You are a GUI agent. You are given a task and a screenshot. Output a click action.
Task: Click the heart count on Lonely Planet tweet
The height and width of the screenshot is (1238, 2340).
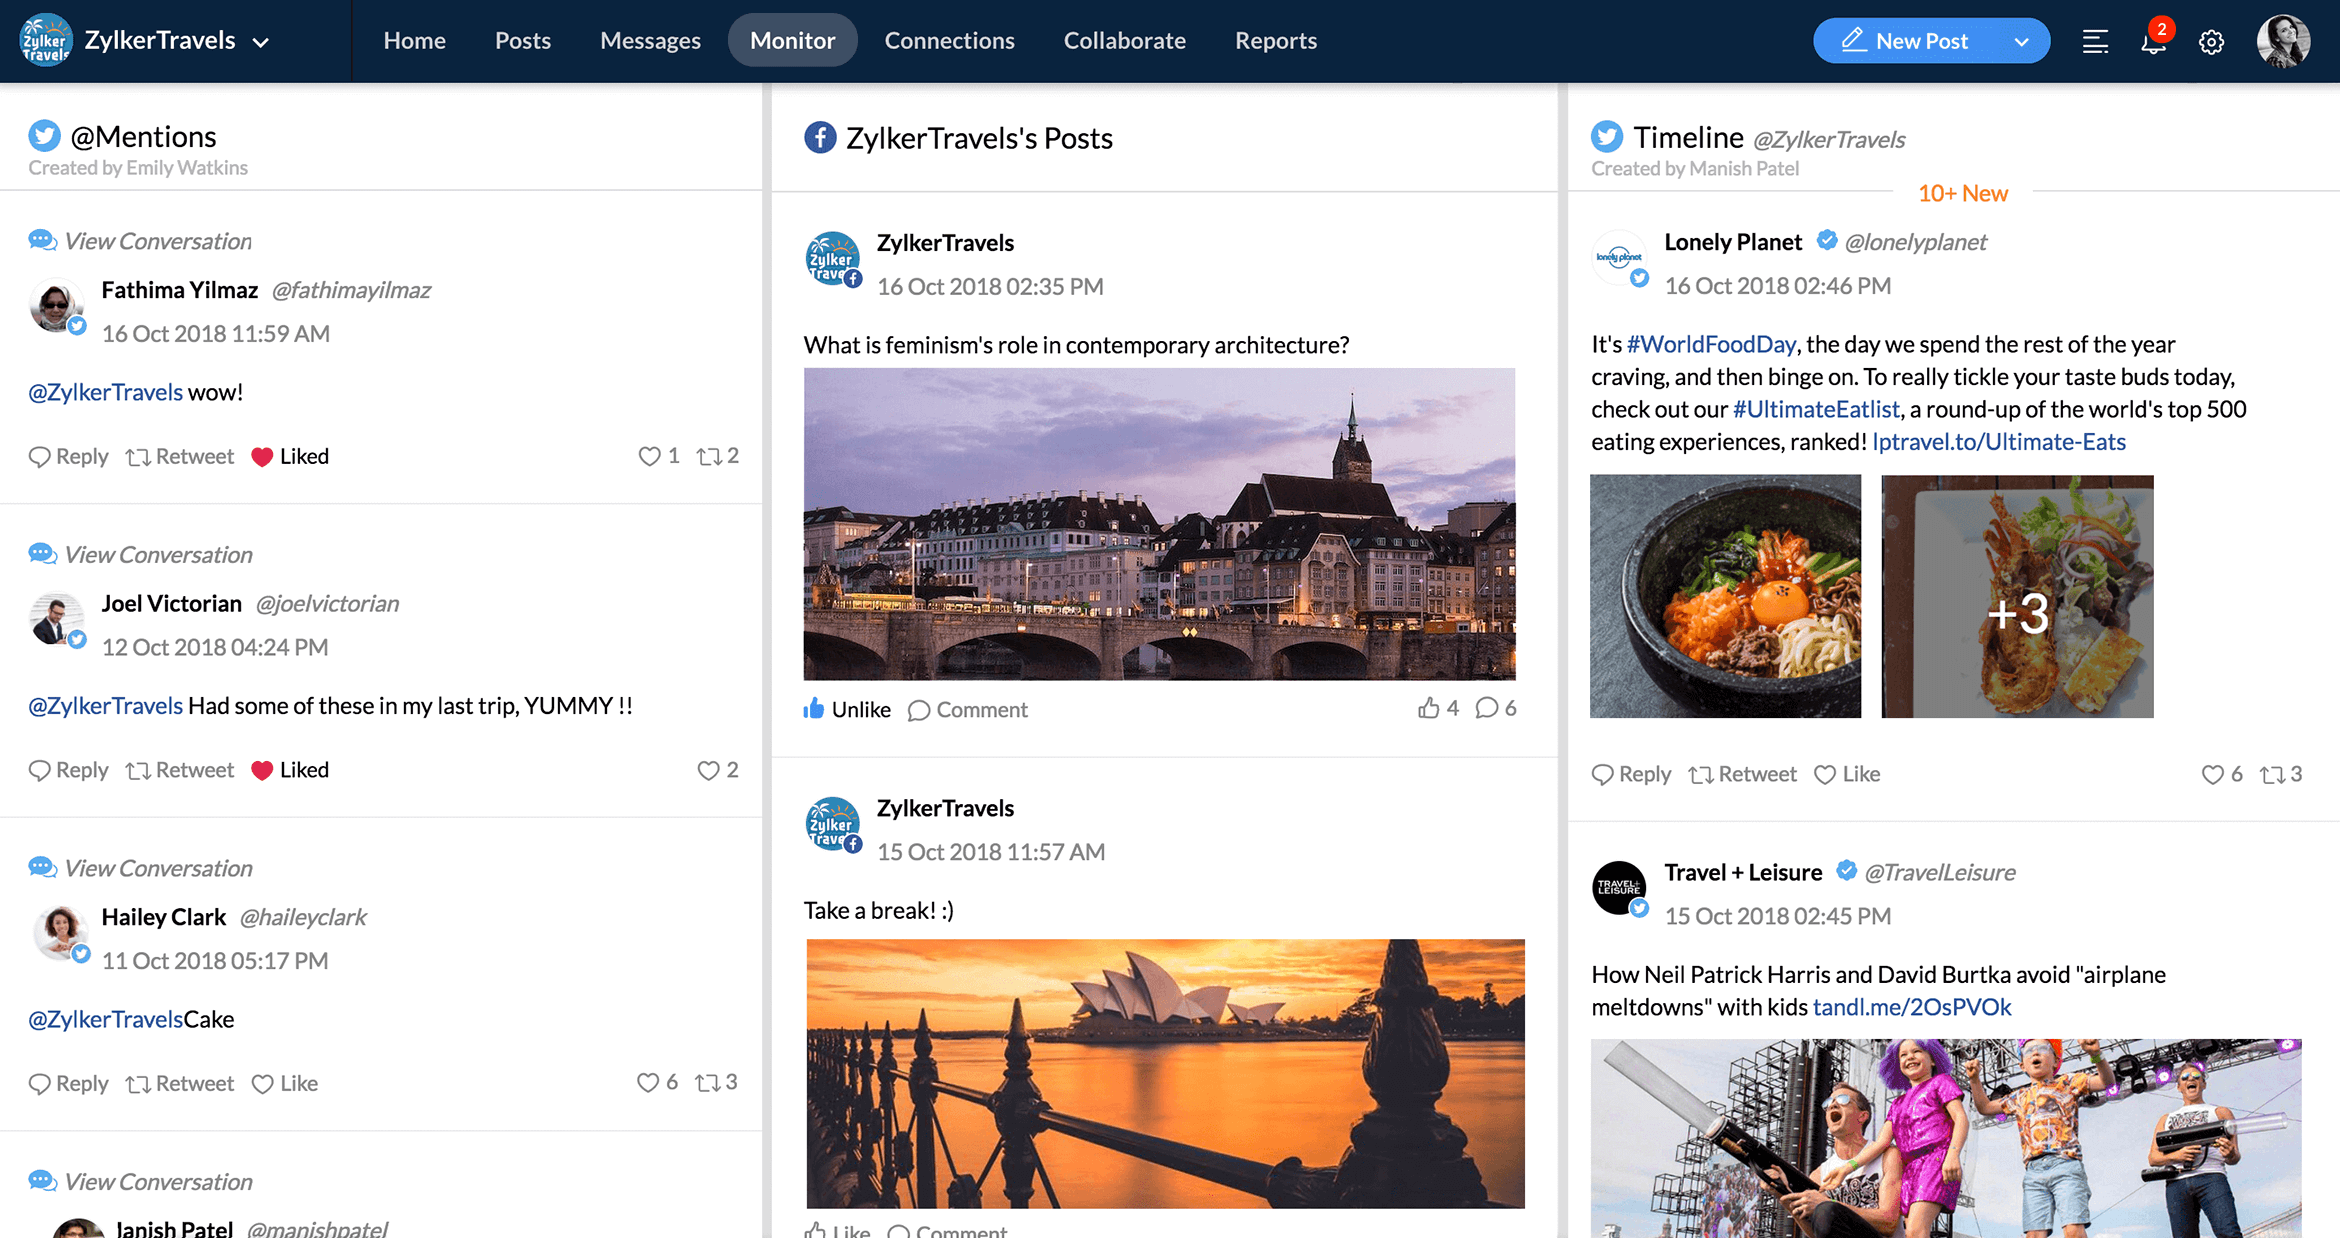pyautogui.click(x=2222, y=774)
